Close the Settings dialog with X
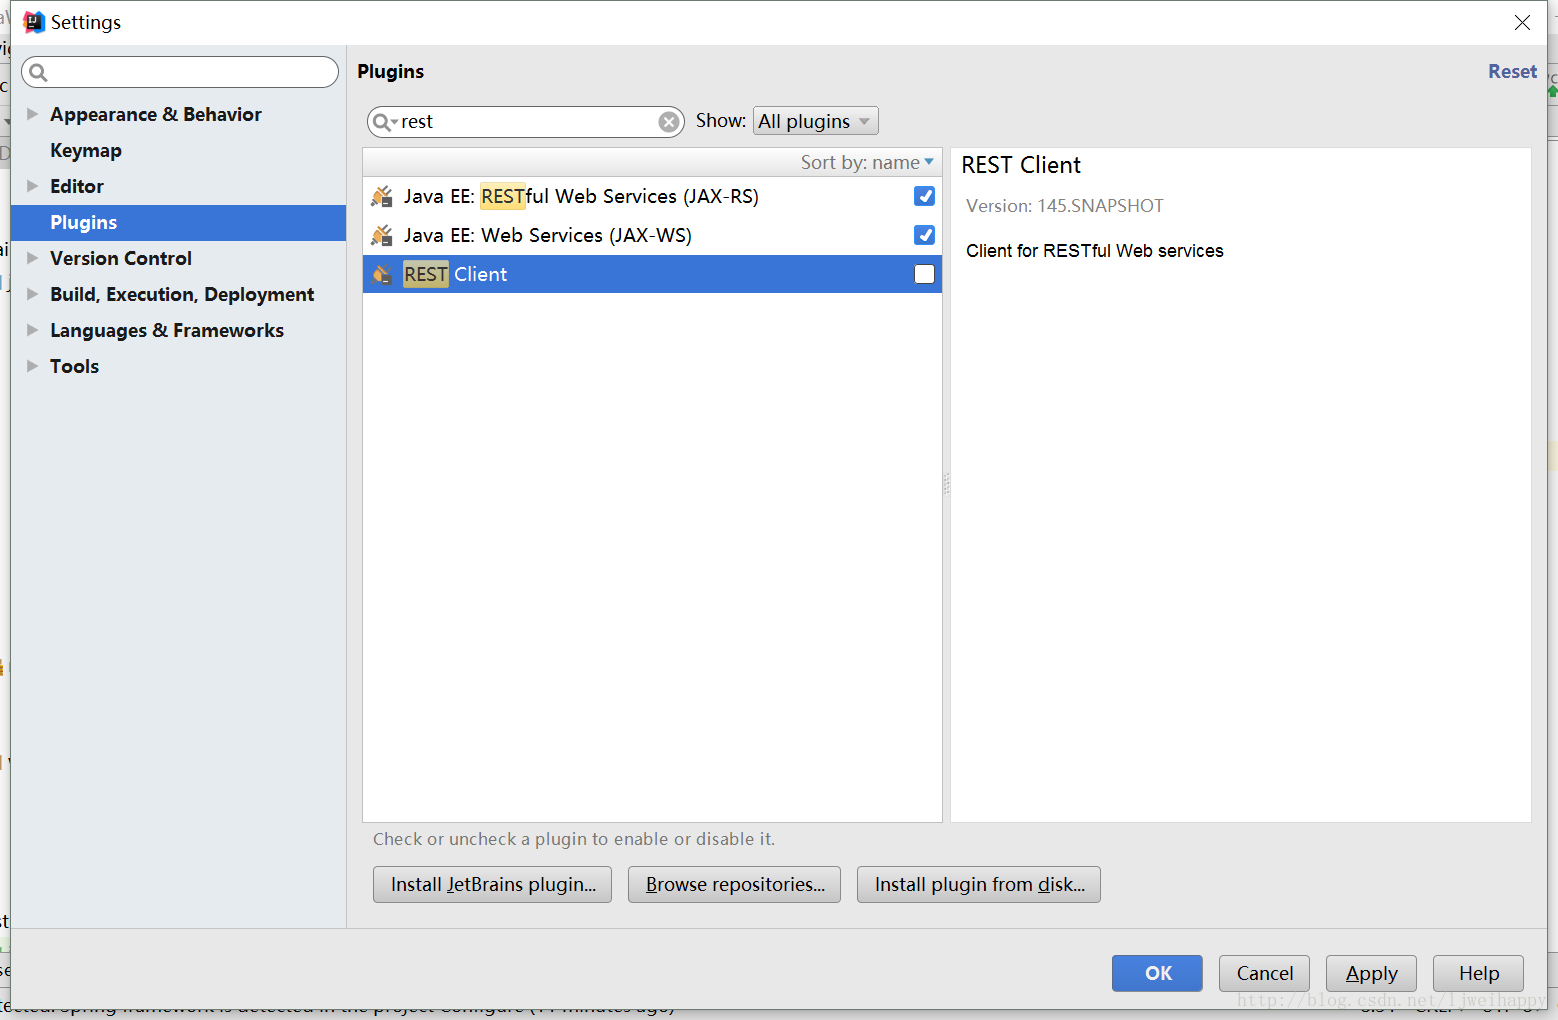The image size is (1558, 1020). (x=1522, y=22)
